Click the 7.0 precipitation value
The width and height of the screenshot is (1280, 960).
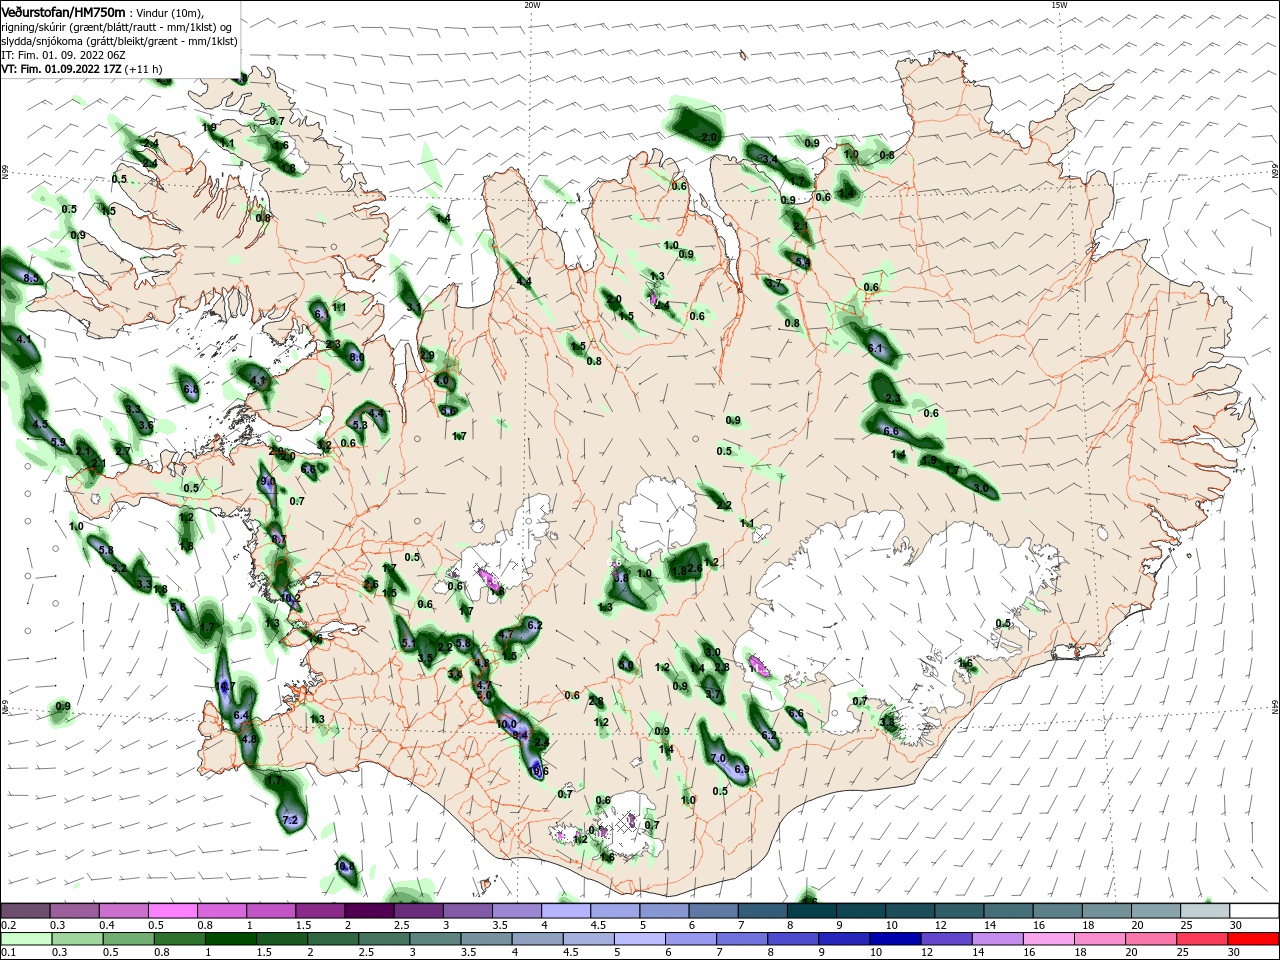click(x=718, y=758)
